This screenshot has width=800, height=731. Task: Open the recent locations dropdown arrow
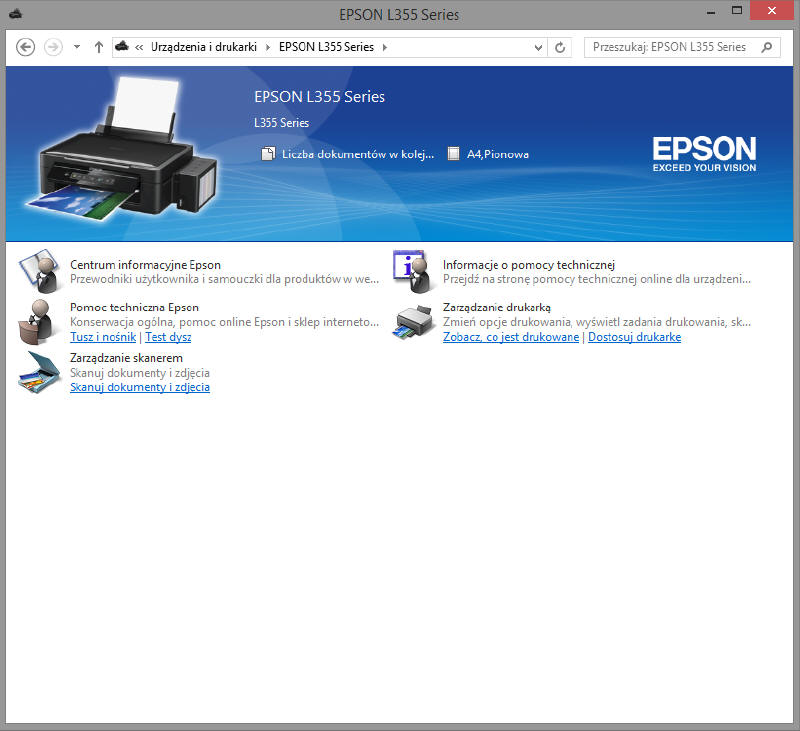[77, 47]
